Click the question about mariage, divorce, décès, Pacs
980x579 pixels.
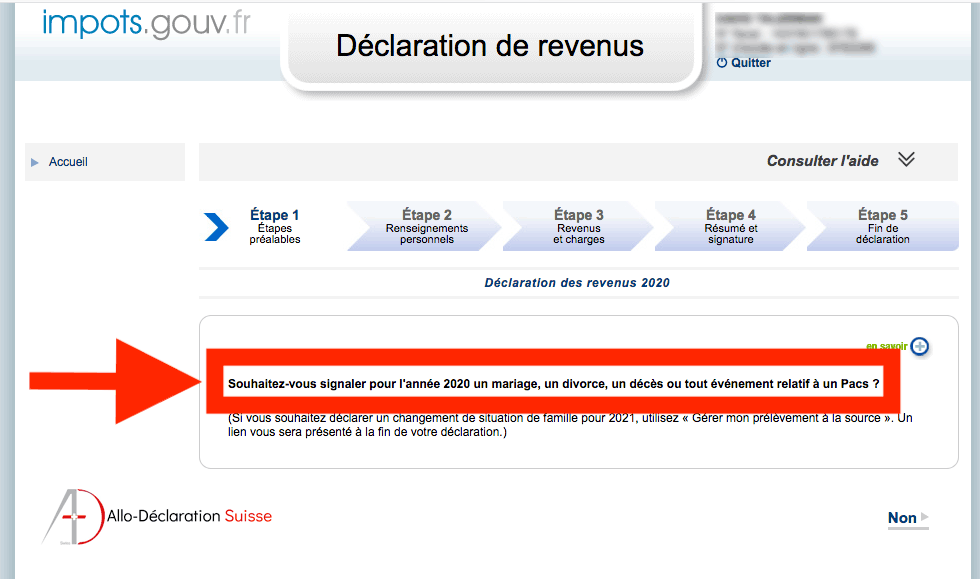(x=553, y=384)
